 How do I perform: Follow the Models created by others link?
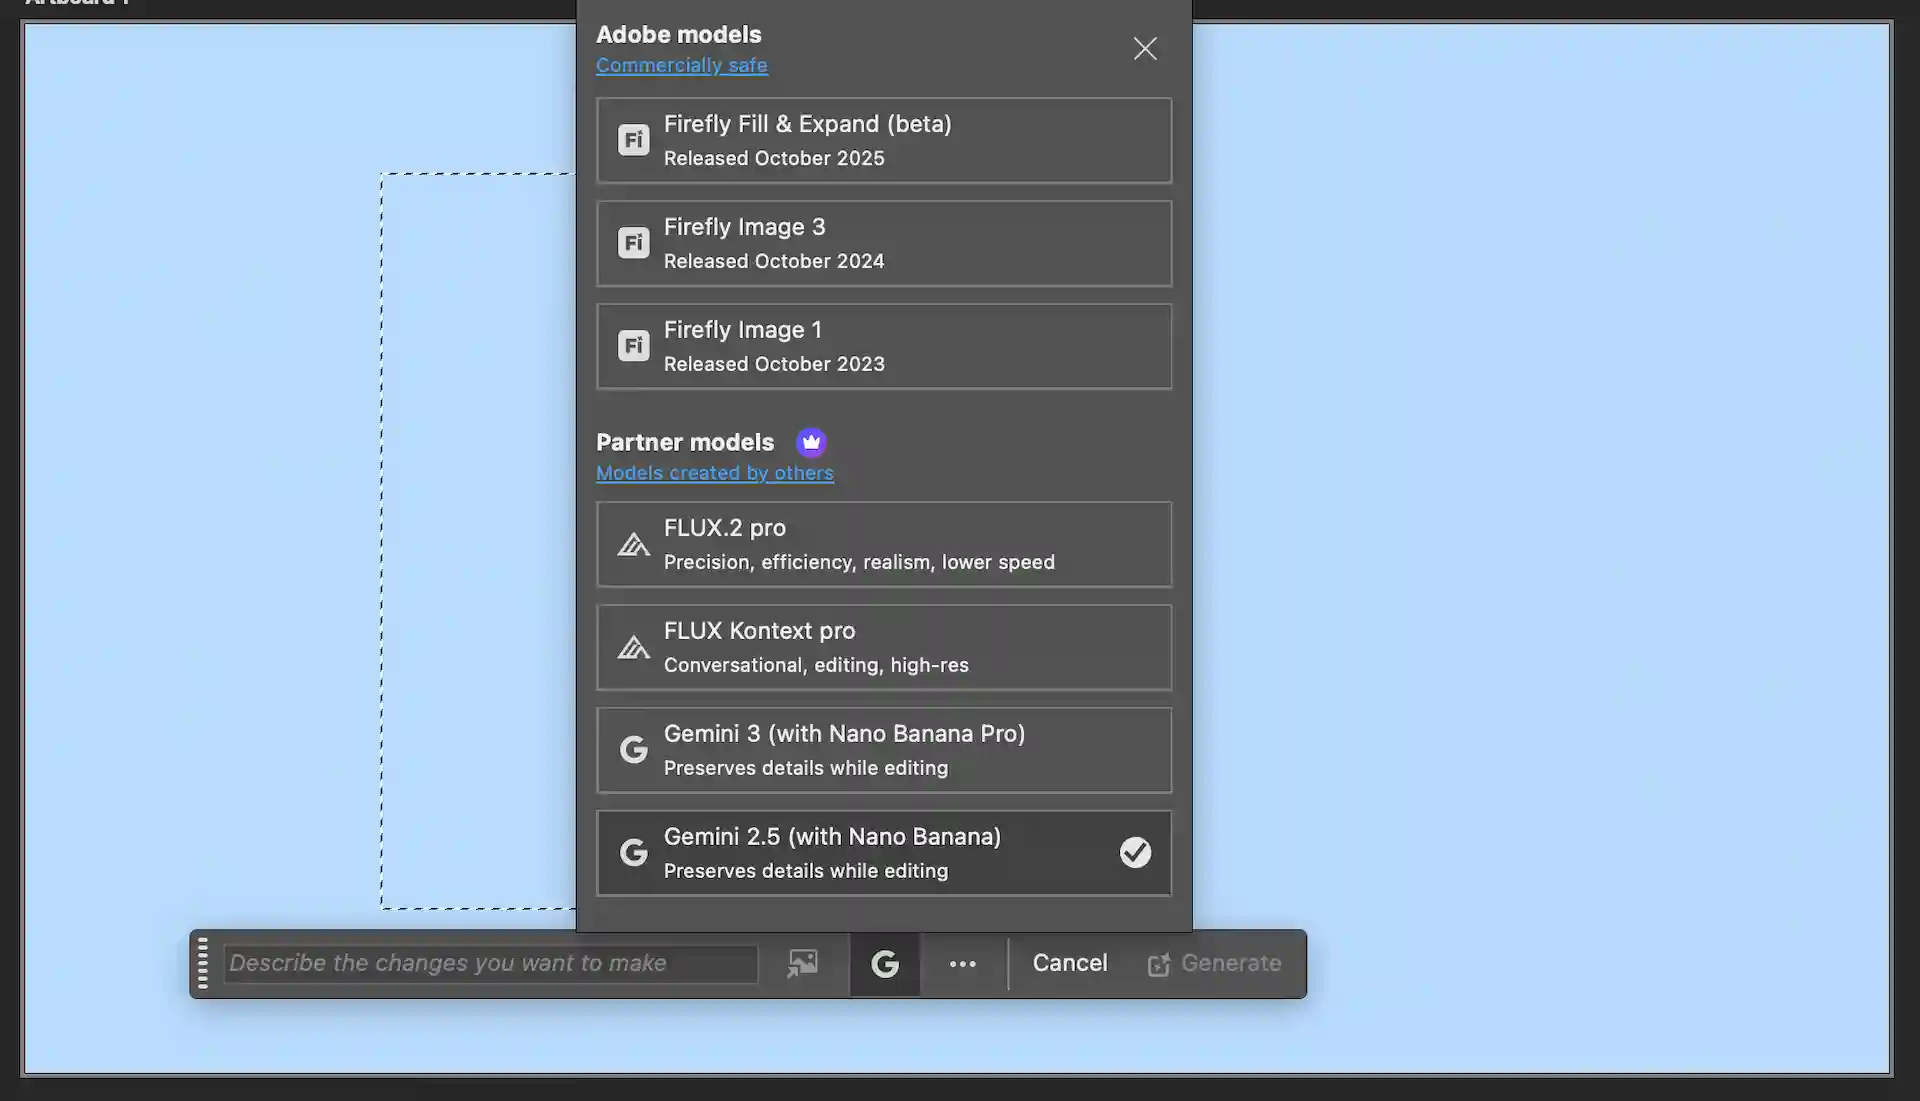tap(714, 472)
